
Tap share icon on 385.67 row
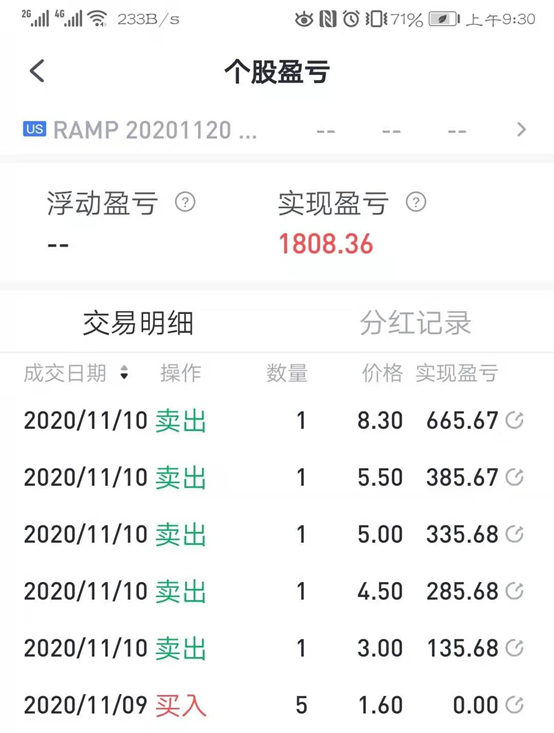coord(514,477)
